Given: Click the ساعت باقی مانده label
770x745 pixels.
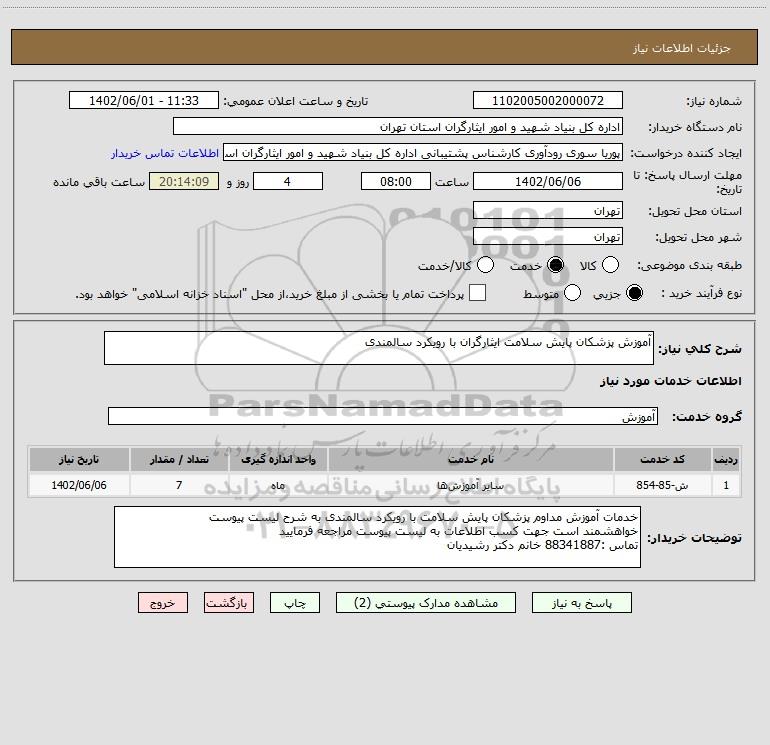Looking at the screenshot, I should click(99, 182).
